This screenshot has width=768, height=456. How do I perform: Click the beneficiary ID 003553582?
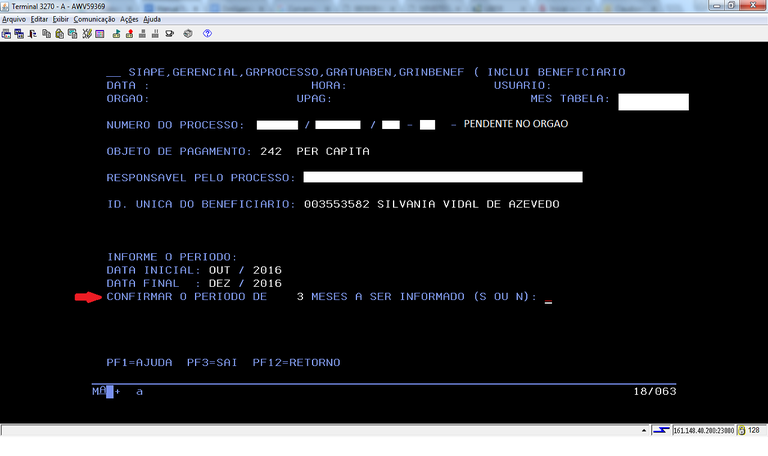pyautogui.click(x=336, y=204)
